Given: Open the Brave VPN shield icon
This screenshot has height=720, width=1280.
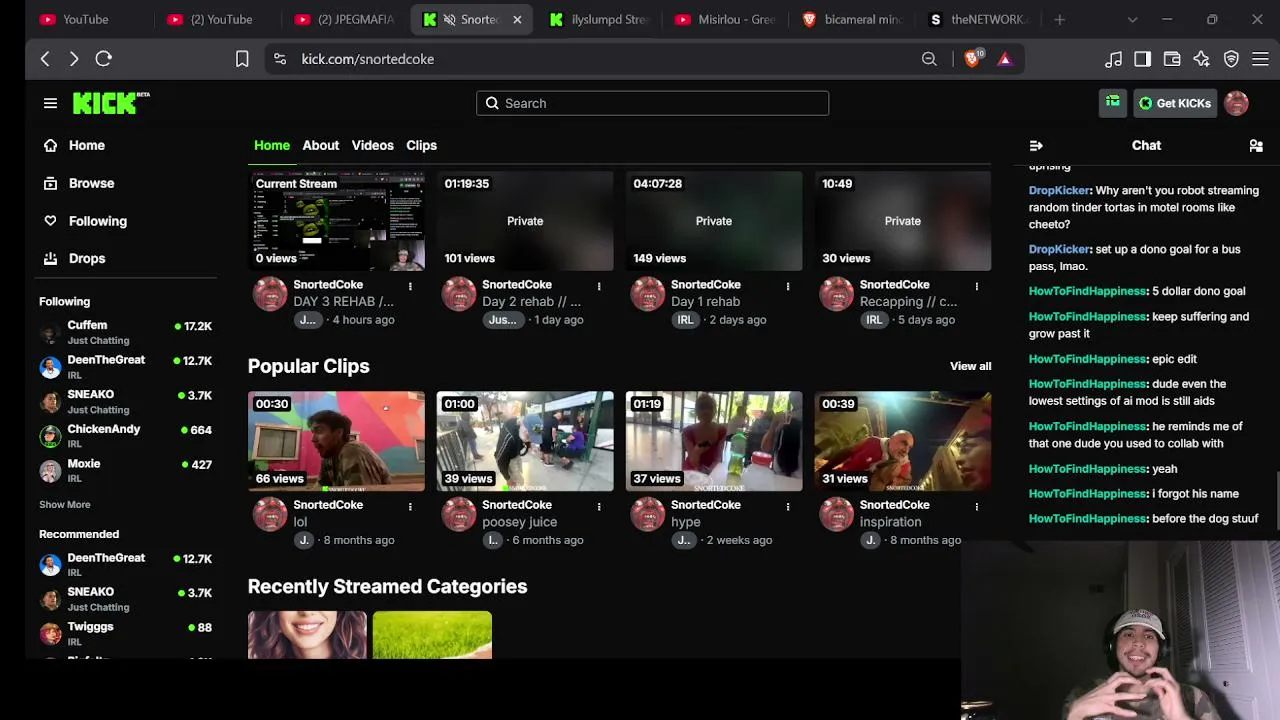Looking at the screenshot, I should point(1231,59).
